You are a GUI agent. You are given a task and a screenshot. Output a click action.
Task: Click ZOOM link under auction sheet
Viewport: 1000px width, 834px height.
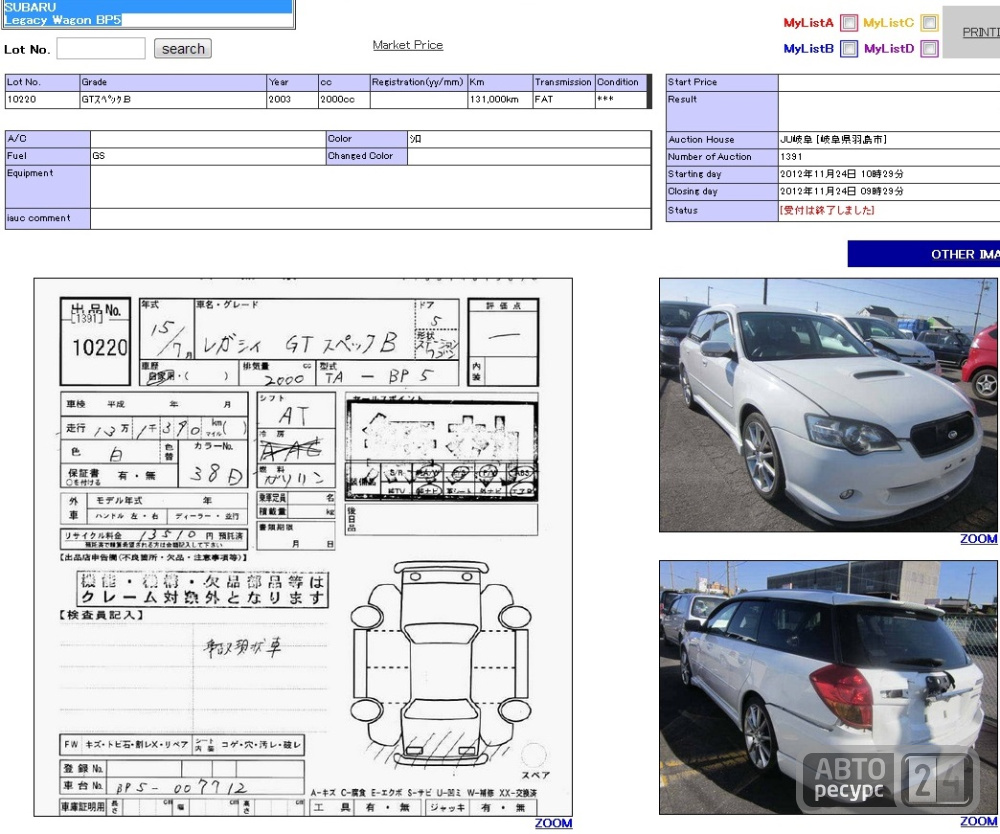click(x=553, y=823)
